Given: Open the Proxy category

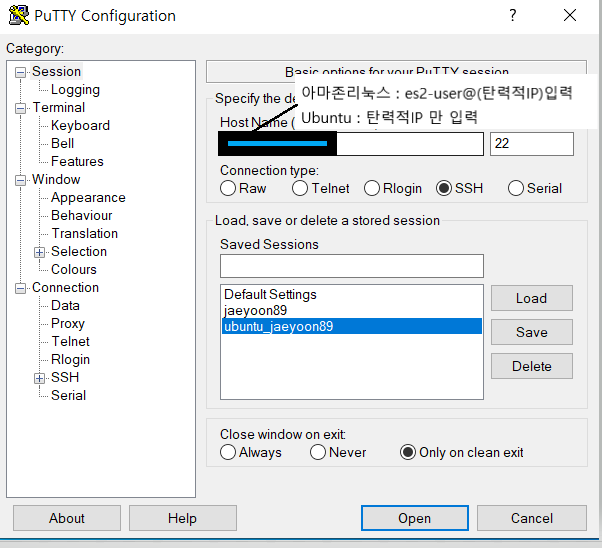Looking at the screenshot, I should click(68, 323).
